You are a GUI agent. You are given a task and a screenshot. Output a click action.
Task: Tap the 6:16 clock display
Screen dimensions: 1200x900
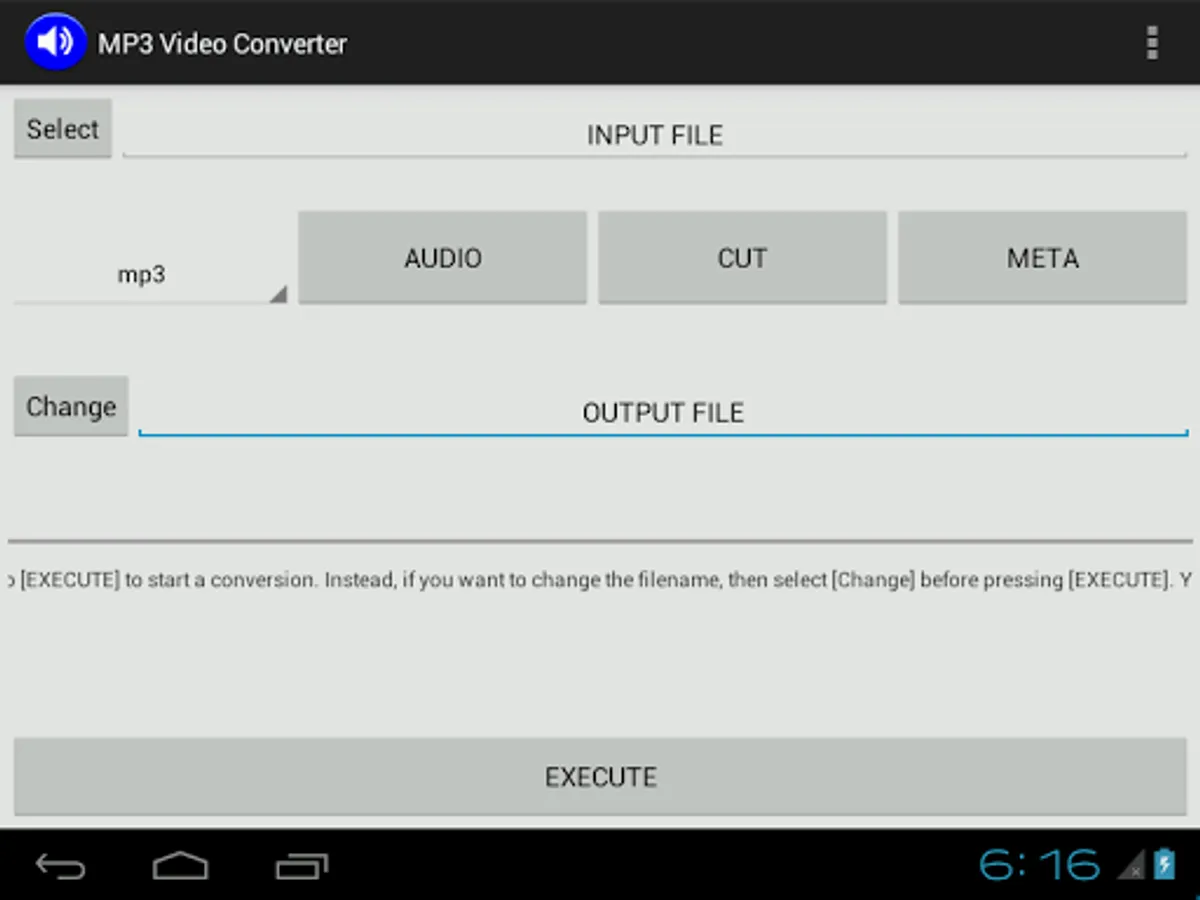coord(1039,865)
